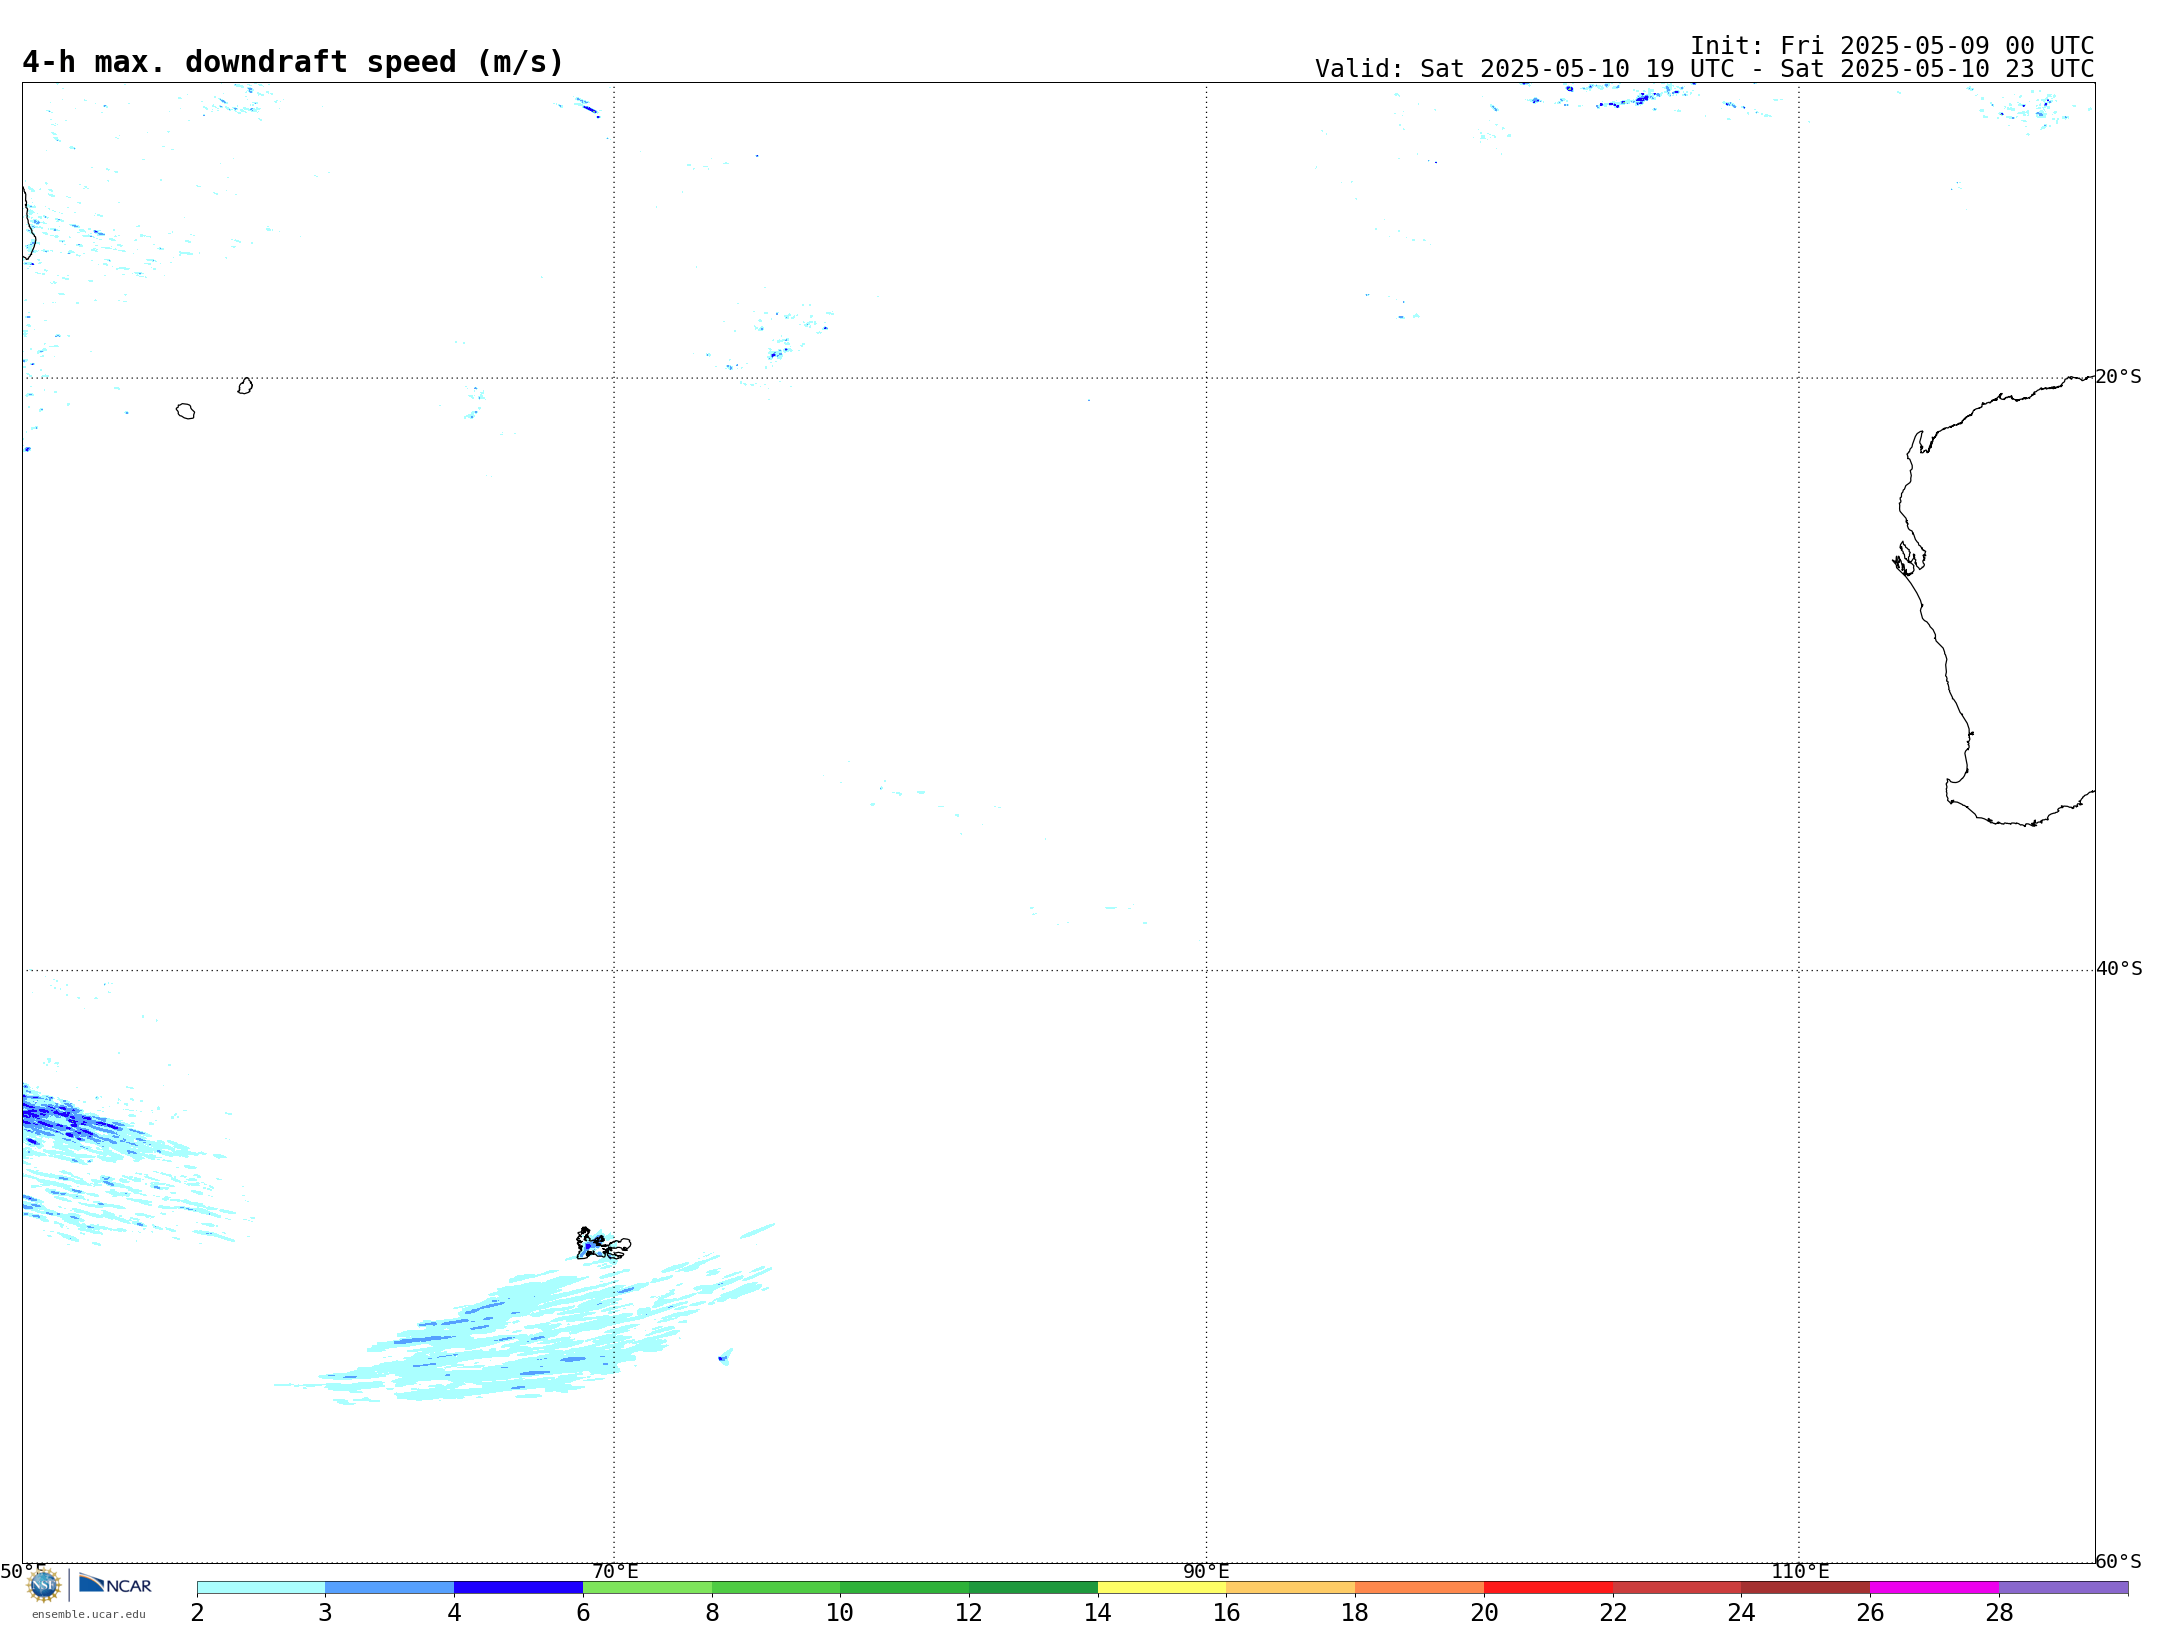
Task: Click the colorbar tick label '26'
Action: click(x=1870, y=1613)
